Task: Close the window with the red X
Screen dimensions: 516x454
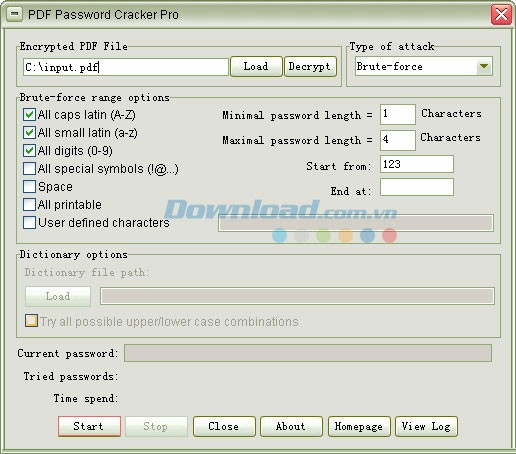Action: 501,15
